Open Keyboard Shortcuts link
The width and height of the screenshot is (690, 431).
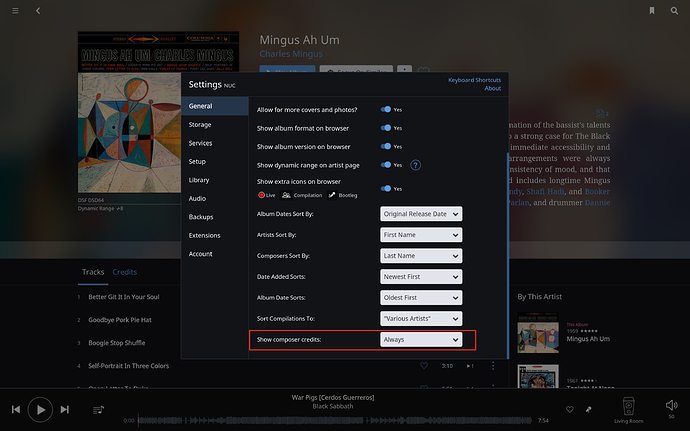[474, 80]
